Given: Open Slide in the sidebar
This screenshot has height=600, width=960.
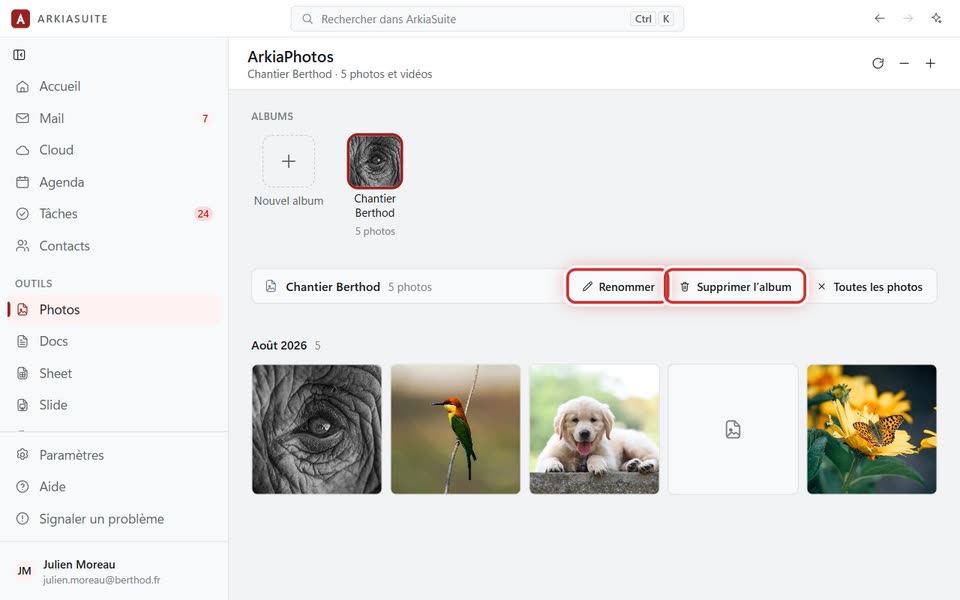Looking at the screenshot, I should click(114, 405).
